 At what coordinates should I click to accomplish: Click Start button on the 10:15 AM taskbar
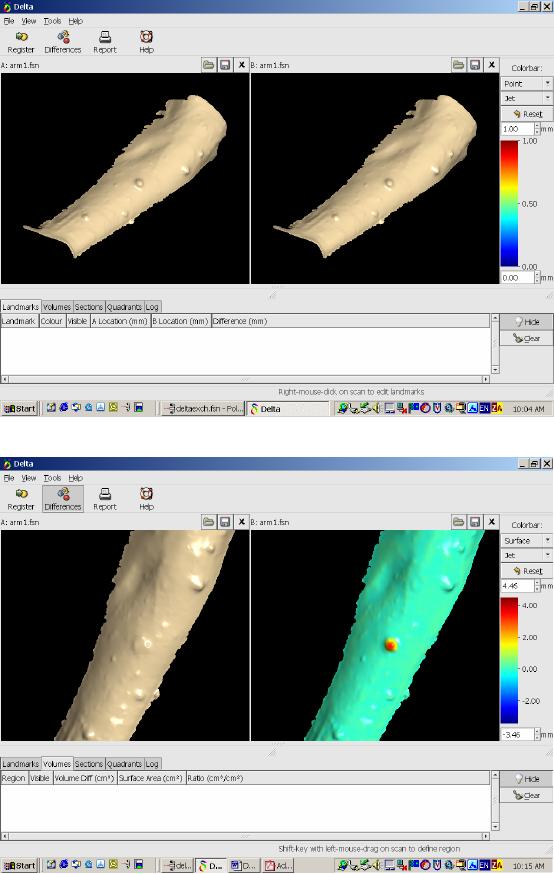pos(20,866)
